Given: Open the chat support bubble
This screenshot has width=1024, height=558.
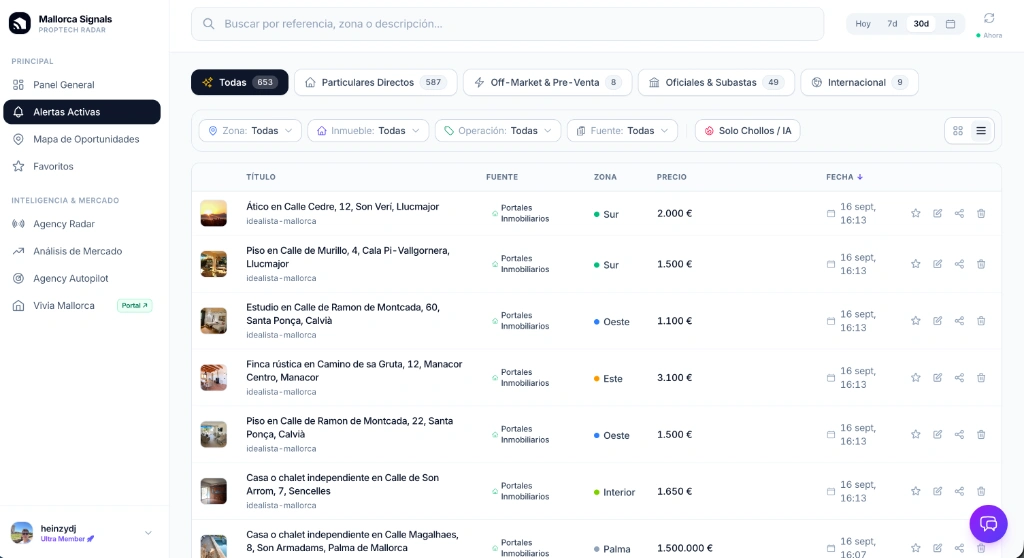Looking at the screenshot, I should pyautogui.click(x=988, y=523).
